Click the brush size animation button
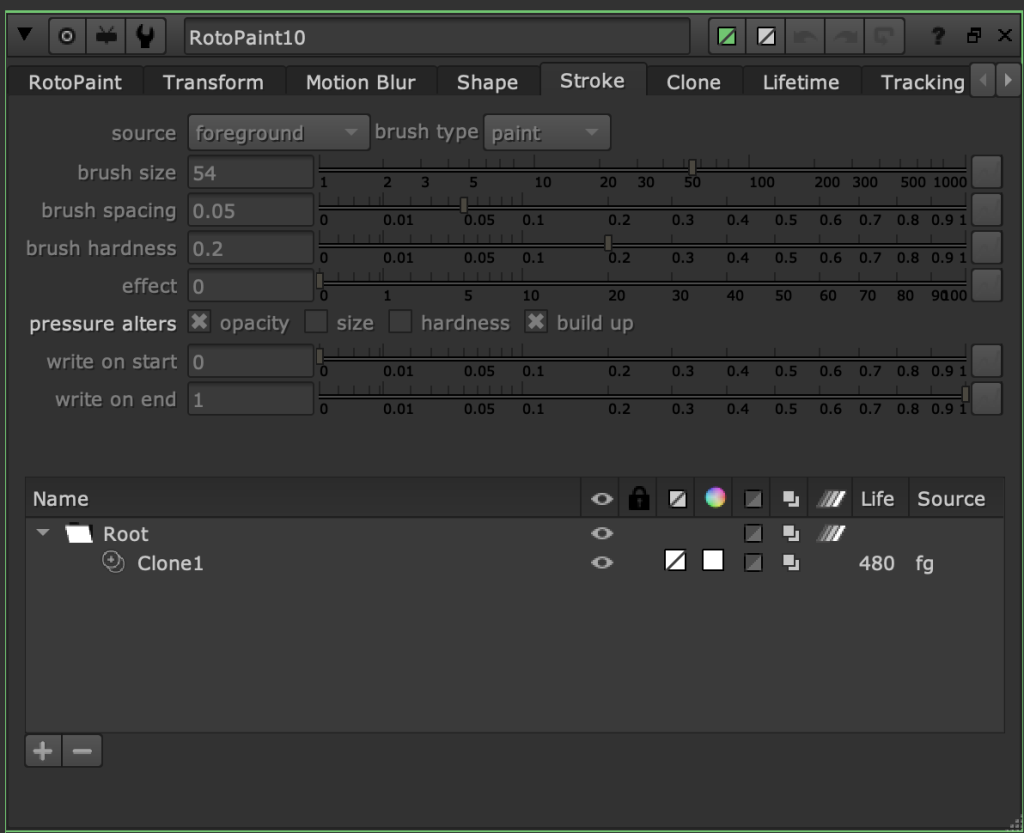The image size is (1024, 833). tap(986, 172)
